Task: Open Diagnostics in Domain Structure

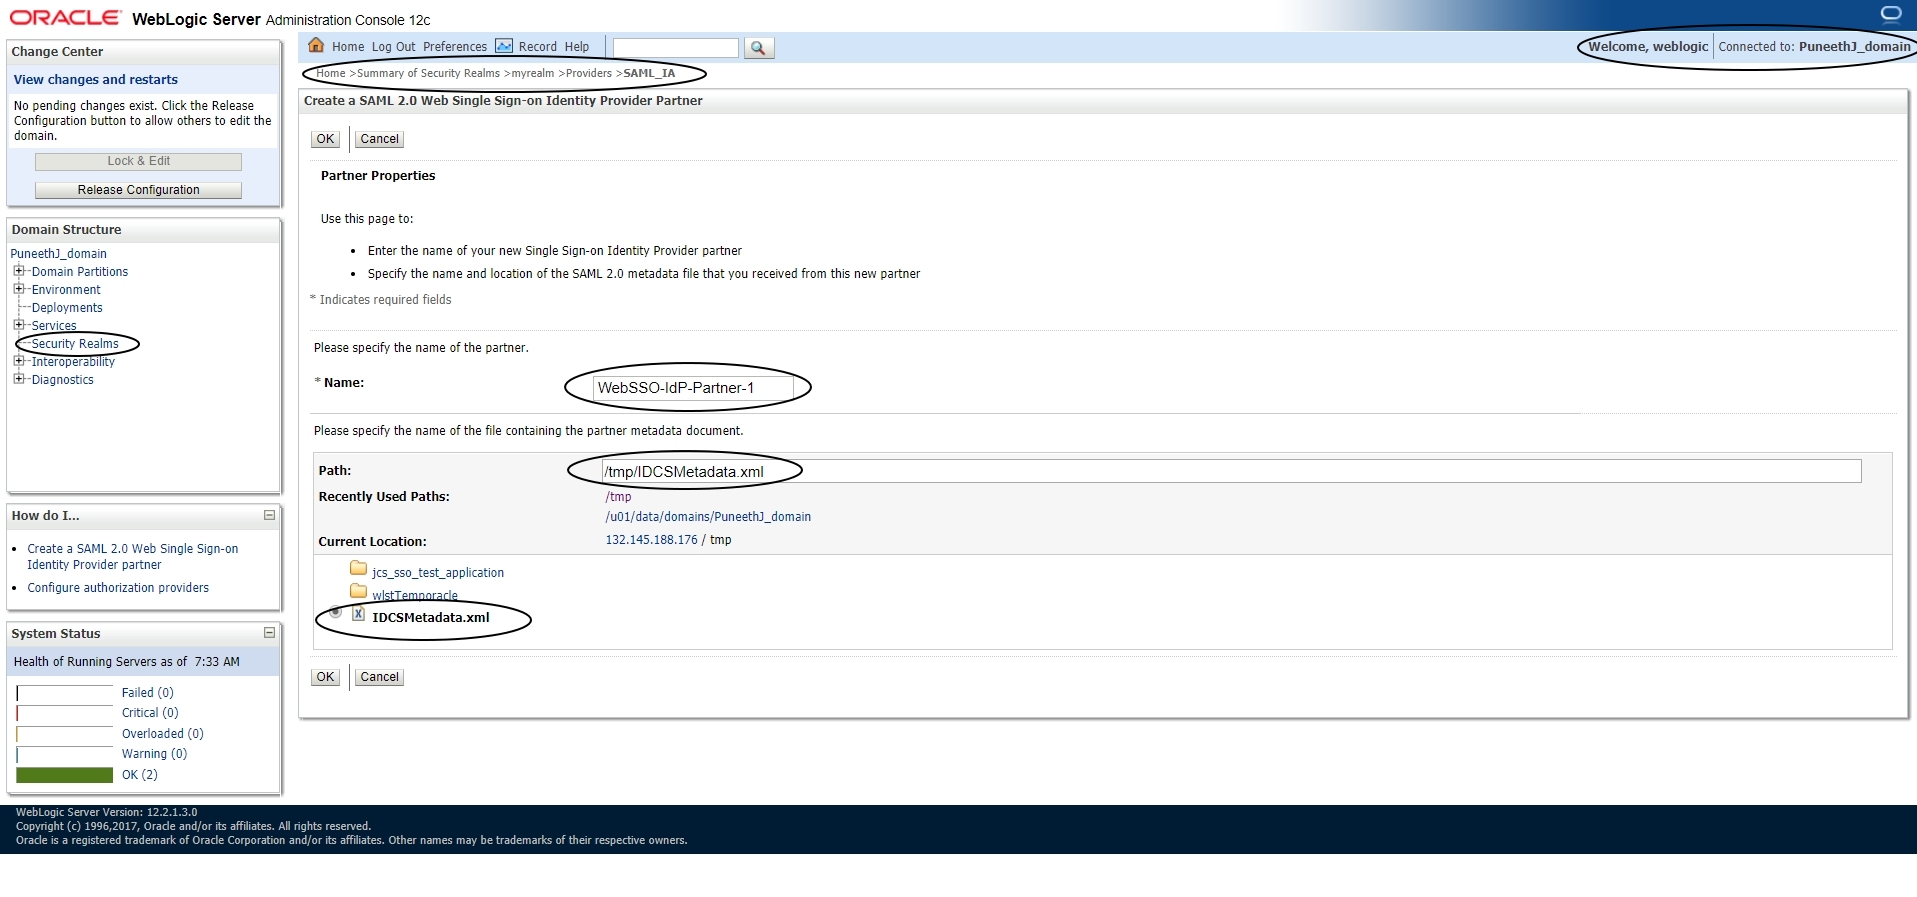Action: (x=63, y=380)
